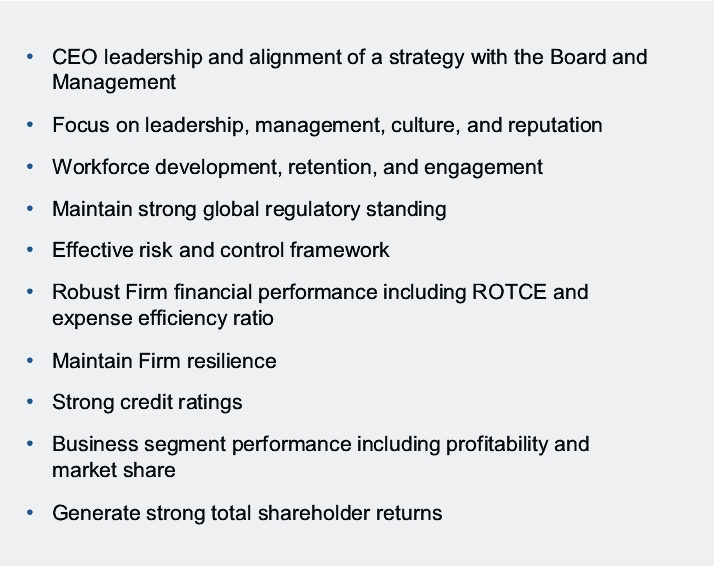Select the 'Workforce development, retention, and engagement' item
Viewport: 714px width, 568px height.
[297, 167]
